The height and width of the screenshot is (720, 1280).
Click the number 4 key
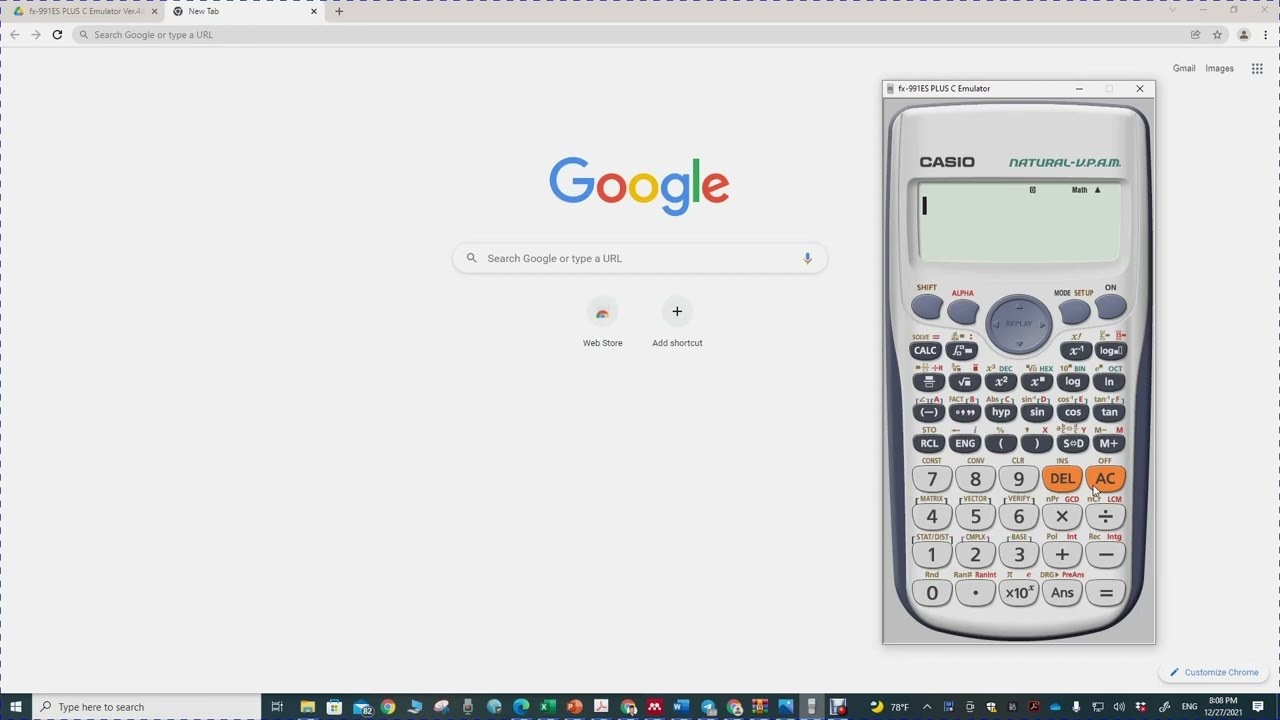(932, 517)
